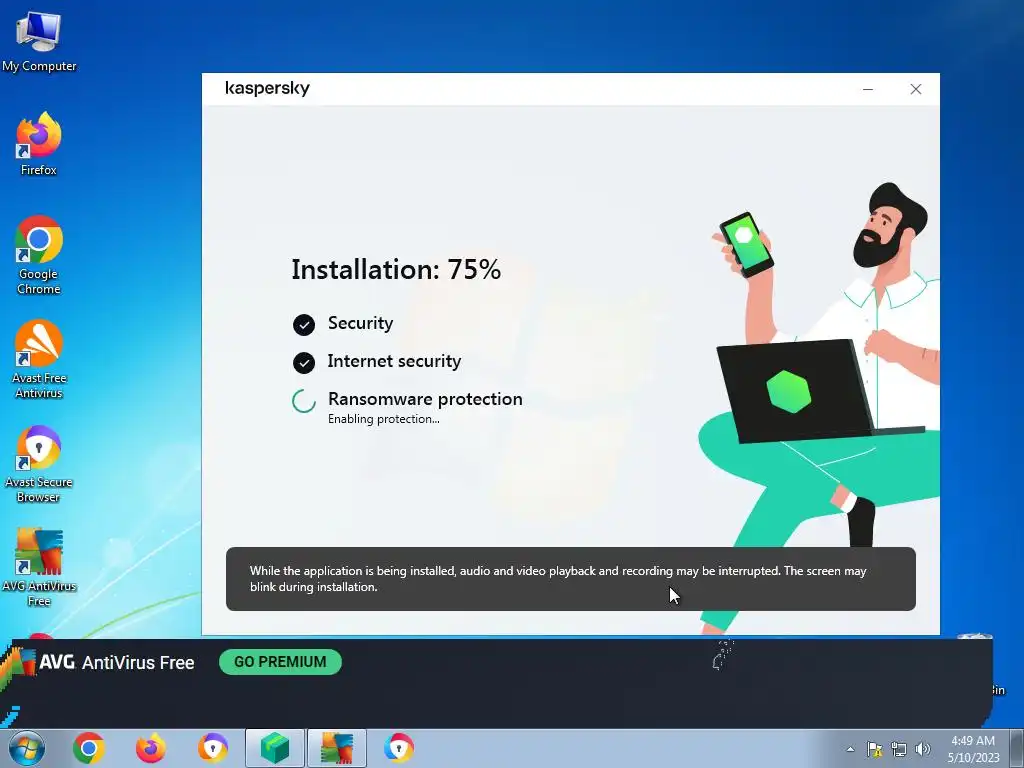Open Avast Secure Browser desktop shortcut

[39, 464]
